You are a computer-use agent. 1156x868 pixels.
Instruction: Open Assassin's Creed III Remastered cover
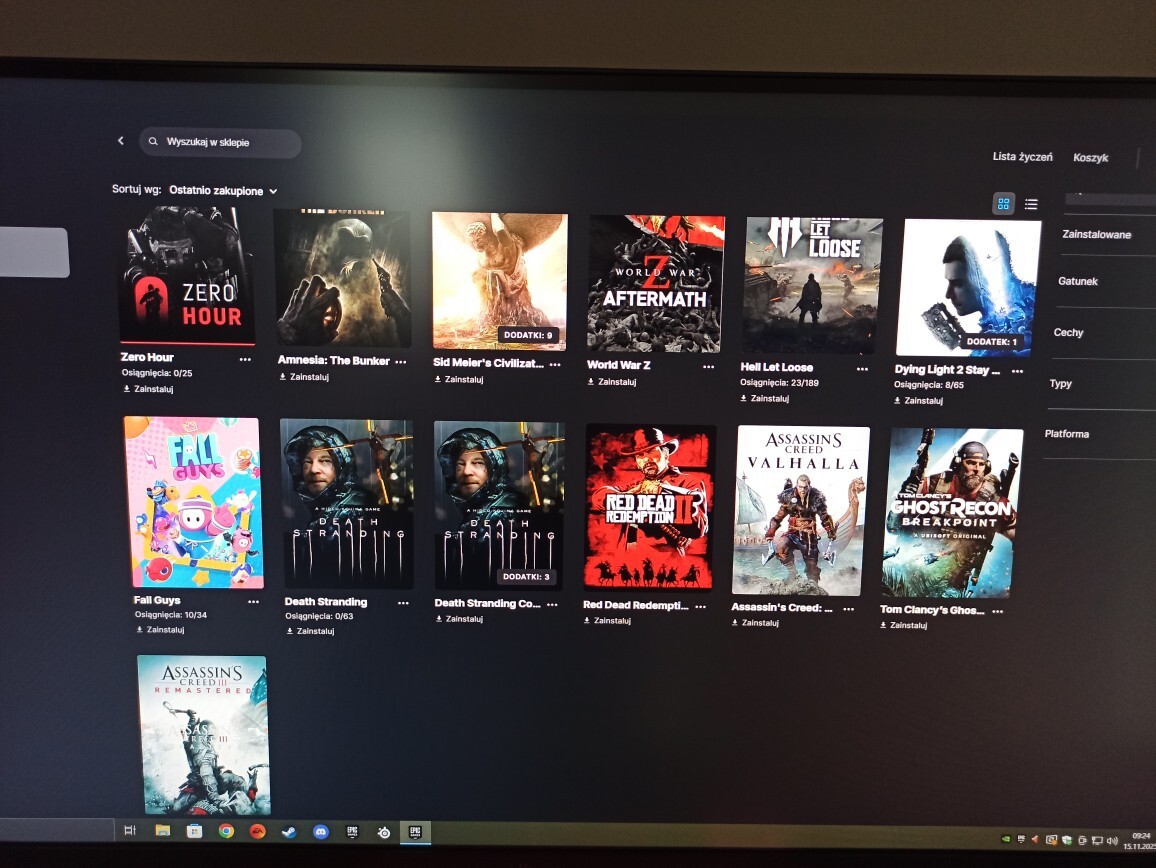[x=203, y=735]
